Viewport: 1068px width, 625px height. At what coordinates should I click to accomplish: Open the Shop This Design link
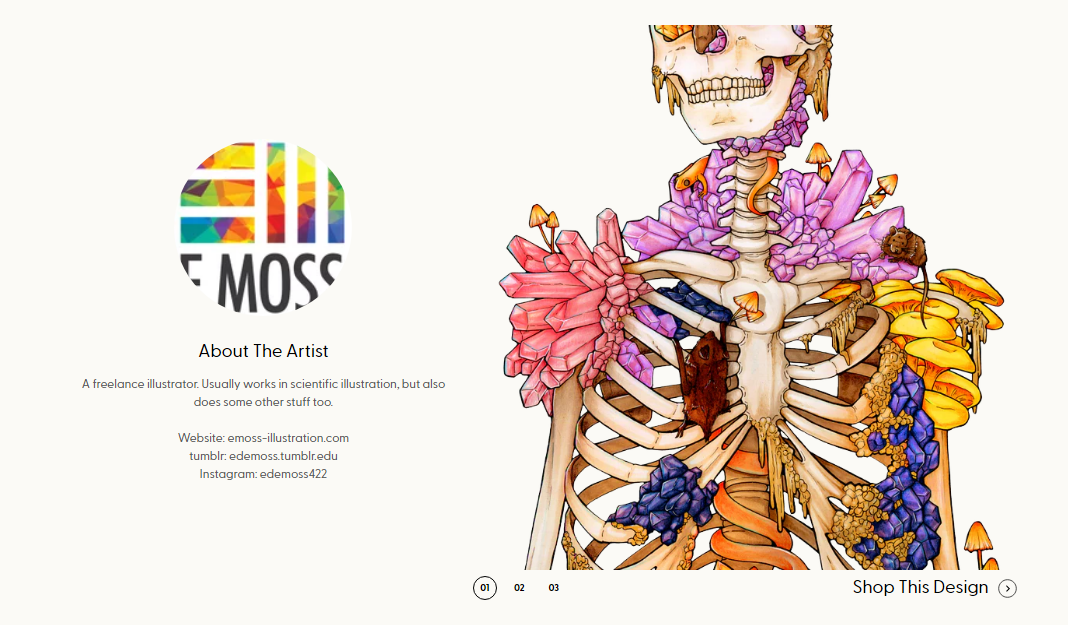coord(920,588)
